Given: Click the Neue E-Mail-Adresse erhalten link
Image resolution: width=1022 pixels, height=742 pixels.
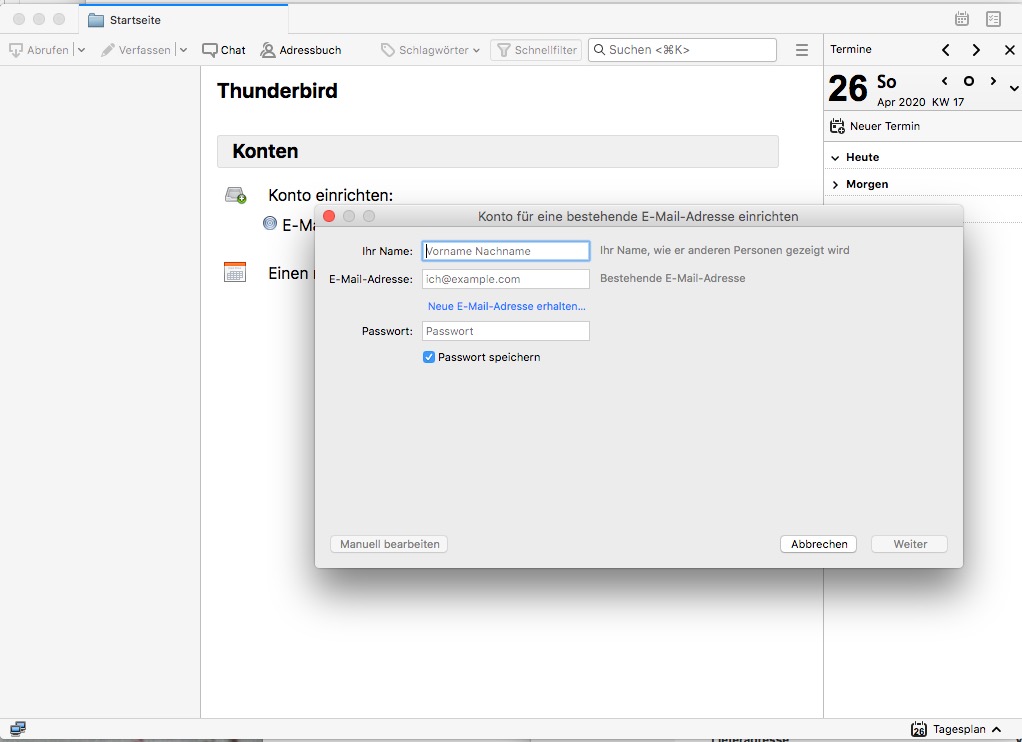Looking at the screenshot, I should pyautogui.click(x=506, y=306).
